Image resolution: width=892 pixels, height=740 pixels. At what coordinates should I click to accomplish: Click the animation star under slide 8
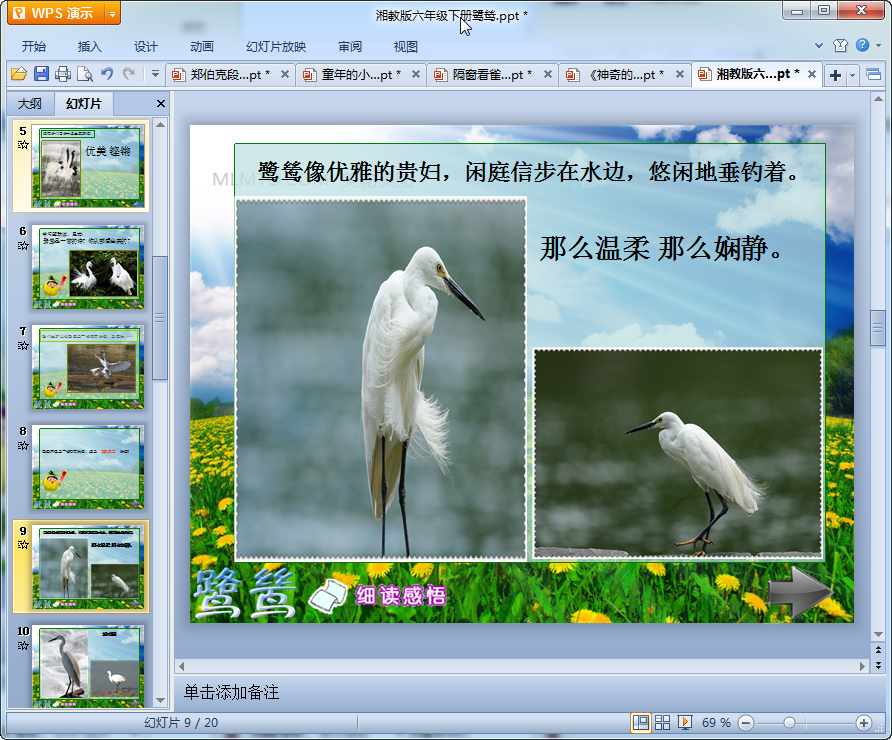coord(23,445)
